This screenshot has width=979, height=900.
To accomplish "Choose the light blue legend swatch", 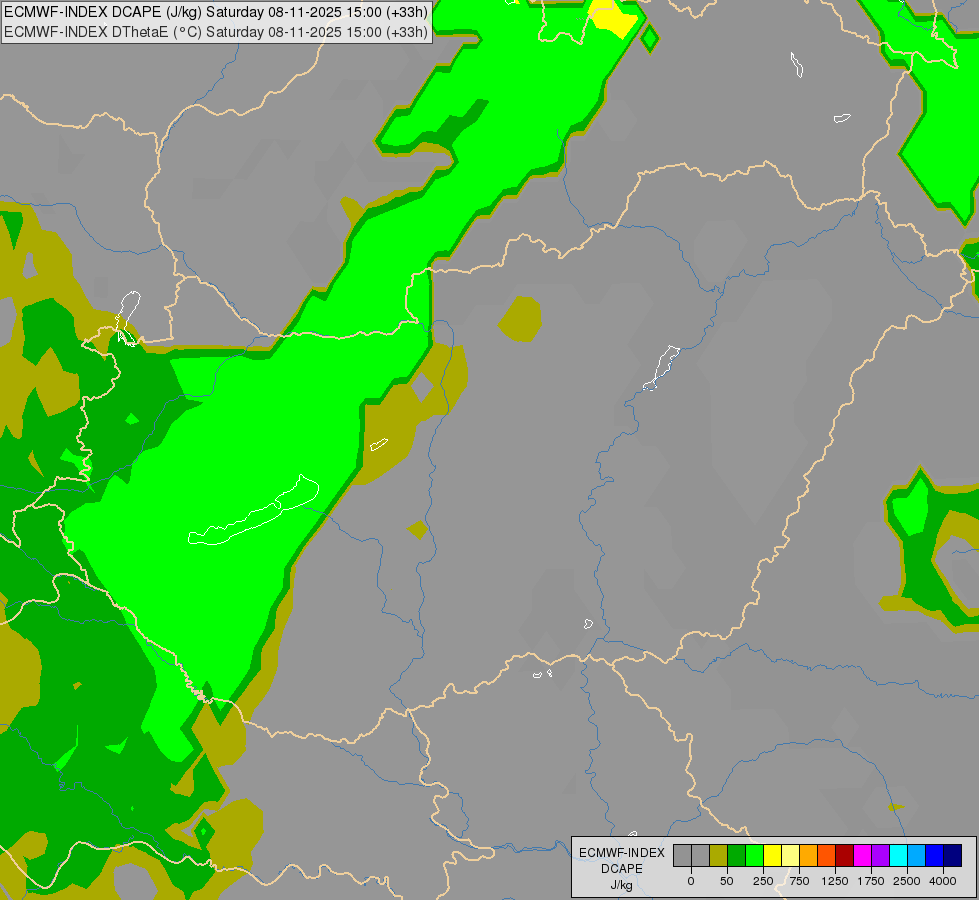I will coord(917,856).
